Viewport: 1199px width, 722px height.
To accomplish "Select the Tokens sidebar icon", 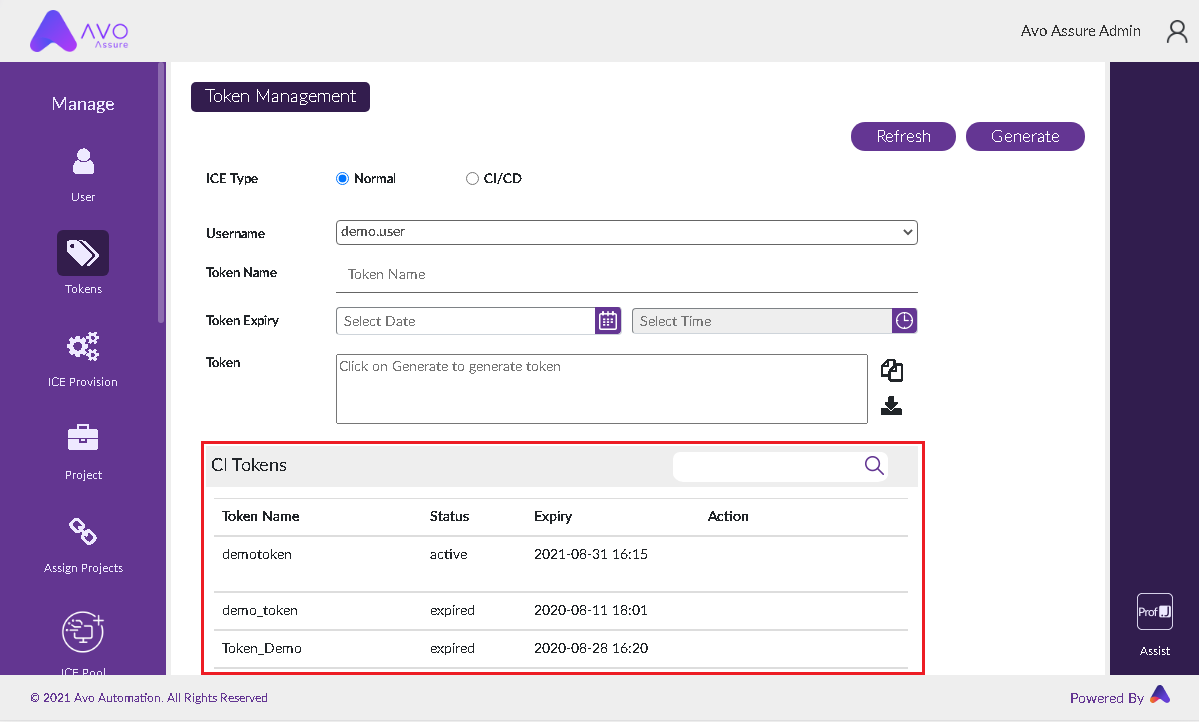I will [x=83, y=253].
